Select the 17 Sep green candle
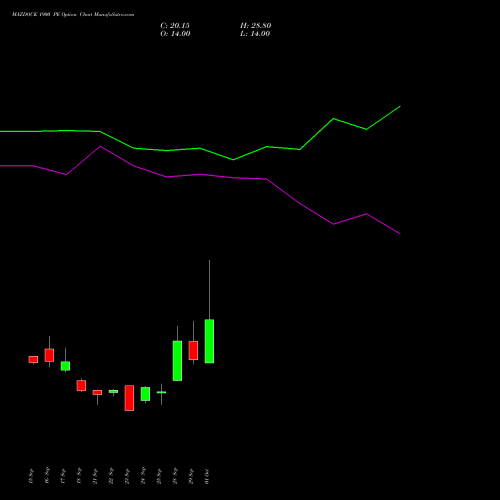The height and width of the screenshot is (500, 500). point(65,366)
